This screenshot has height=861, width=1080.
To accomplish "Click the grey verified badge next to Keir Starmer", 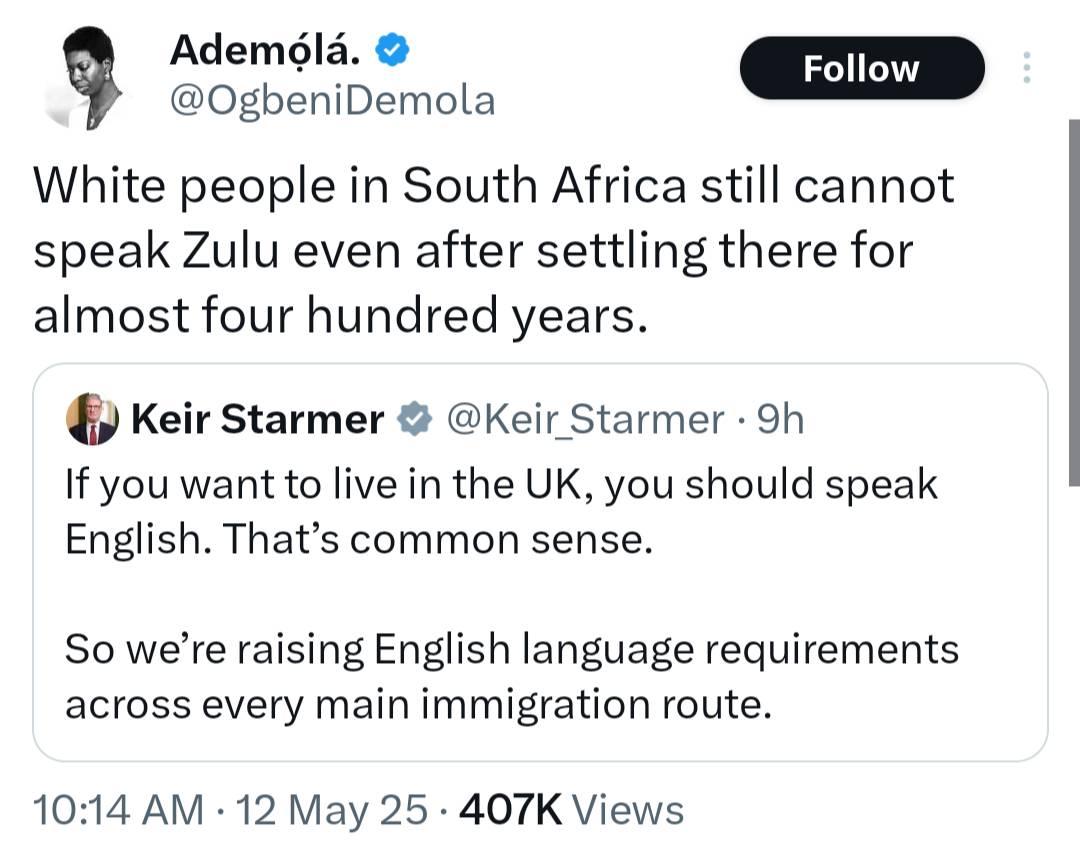I will point(415,418).
